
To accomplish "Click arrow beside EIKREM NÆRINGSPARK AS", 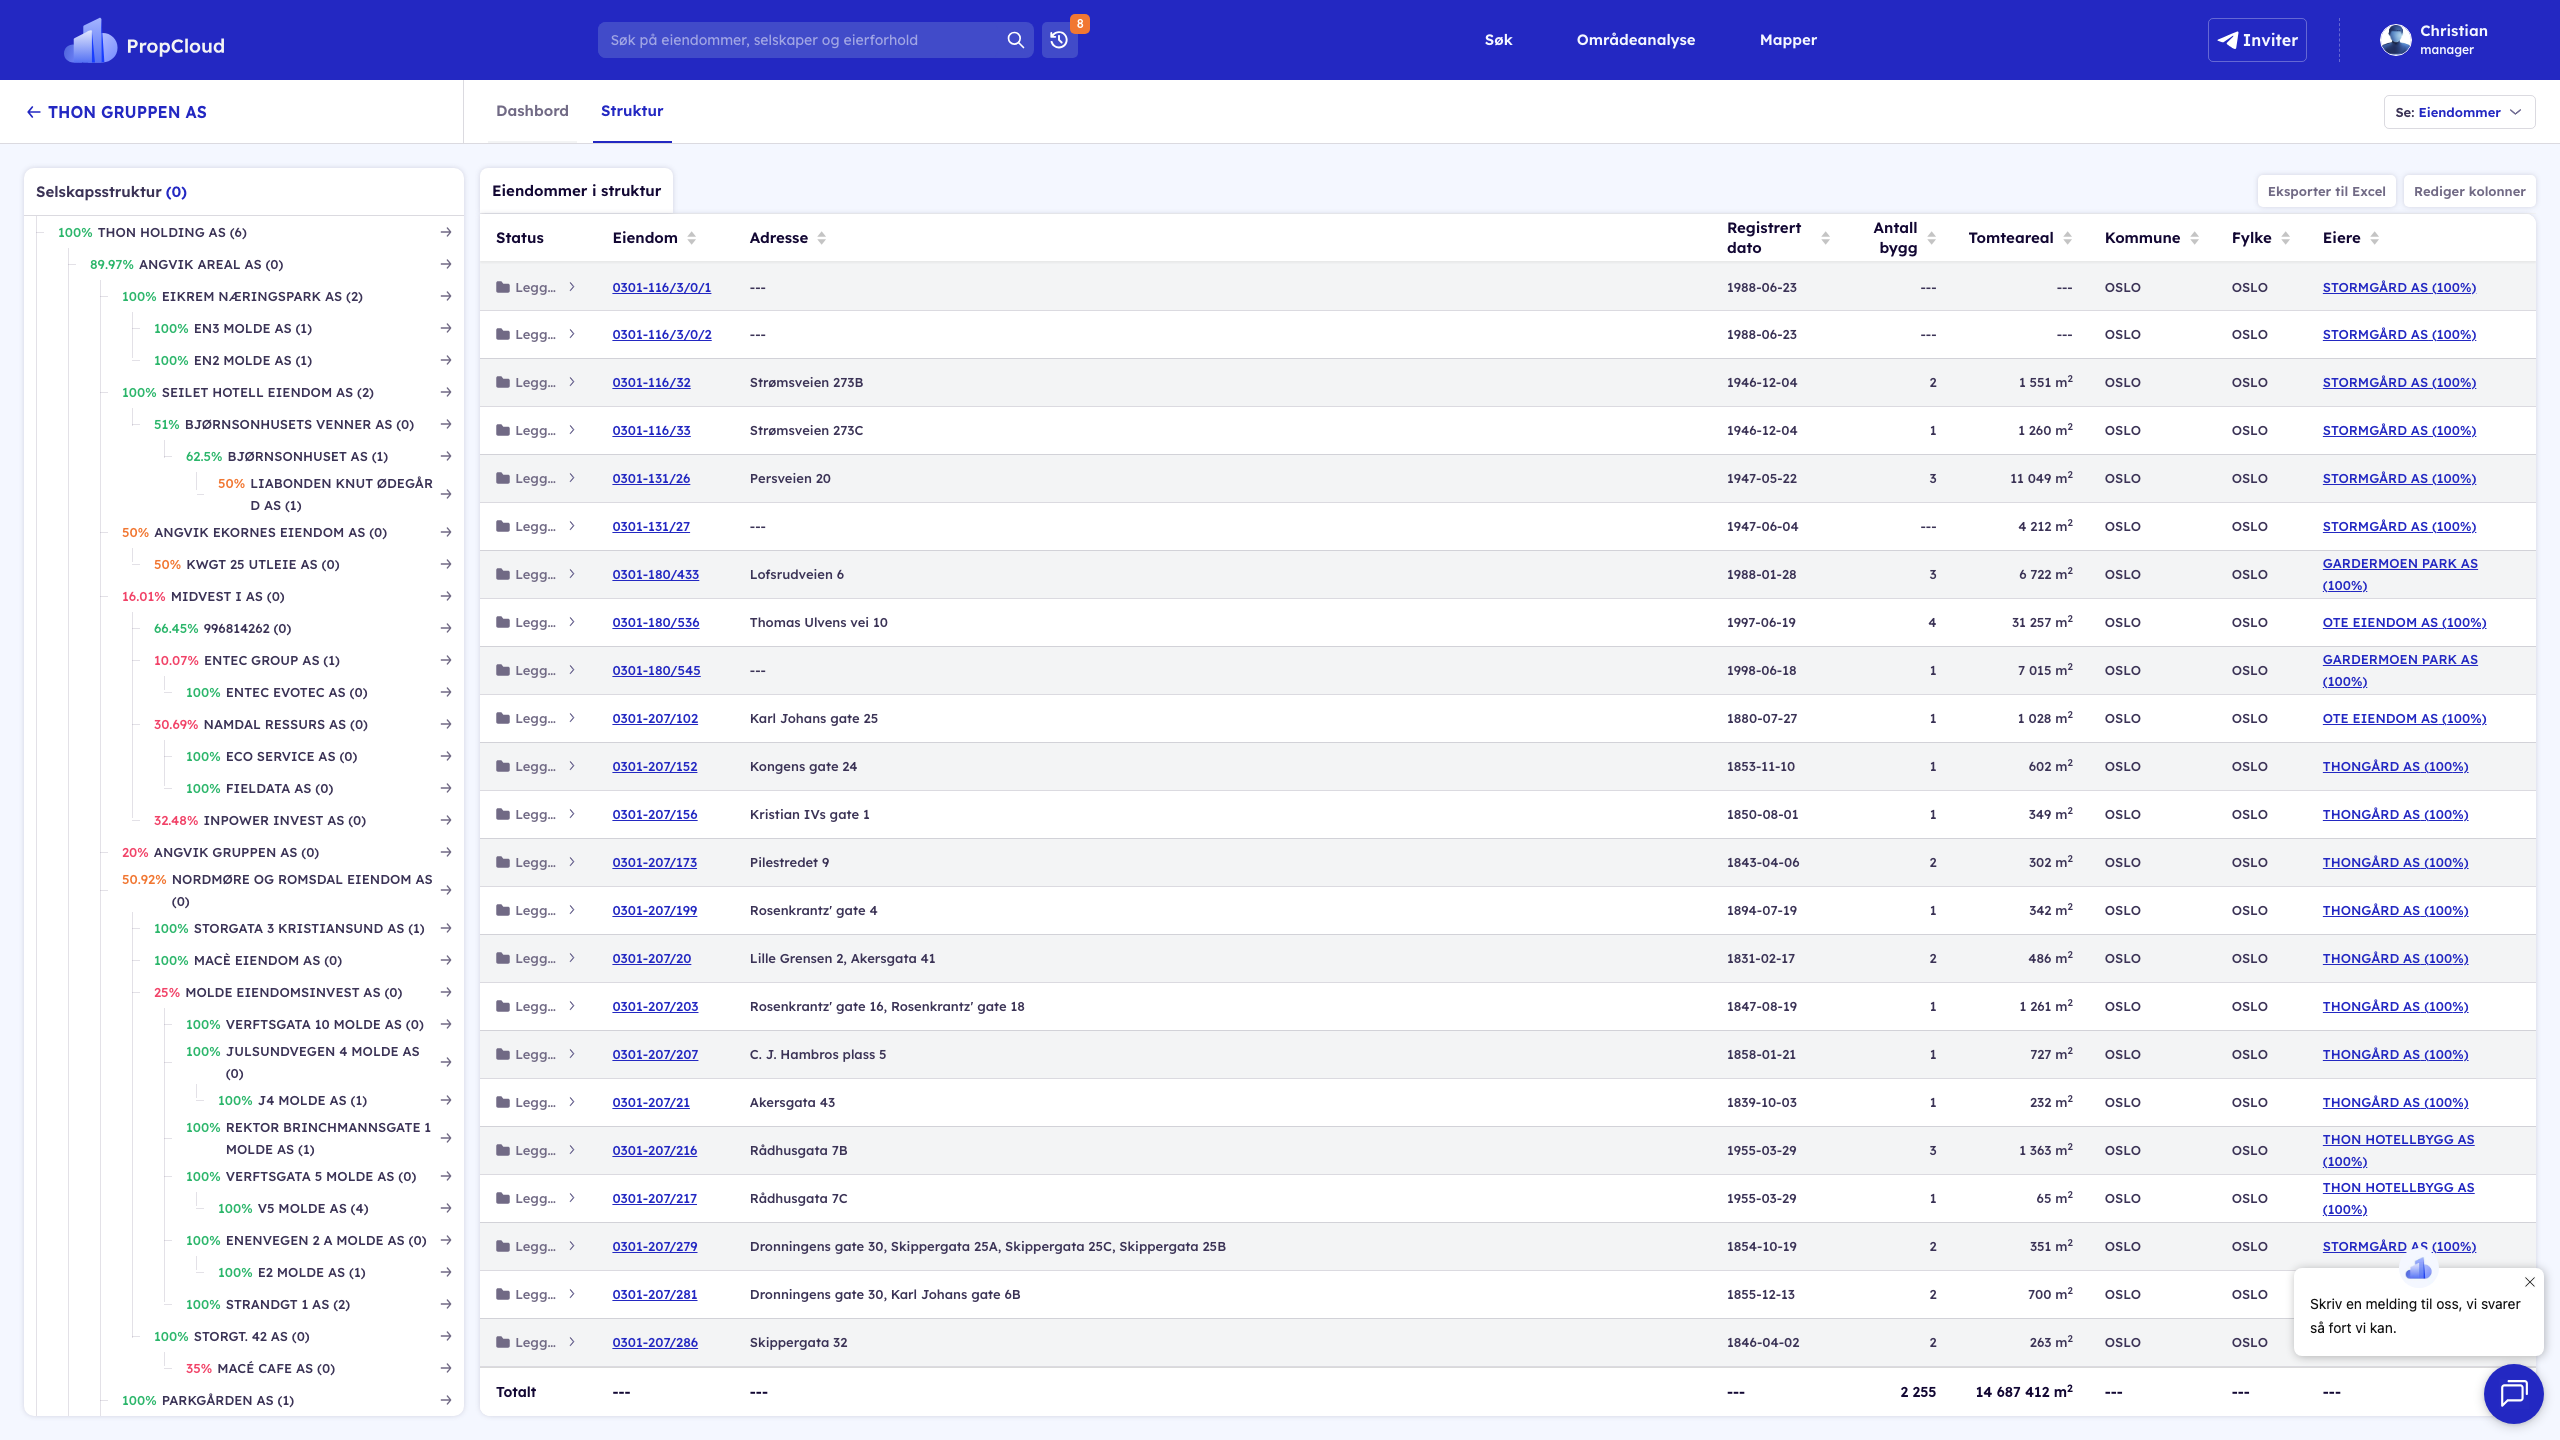I will coord(446,296).
